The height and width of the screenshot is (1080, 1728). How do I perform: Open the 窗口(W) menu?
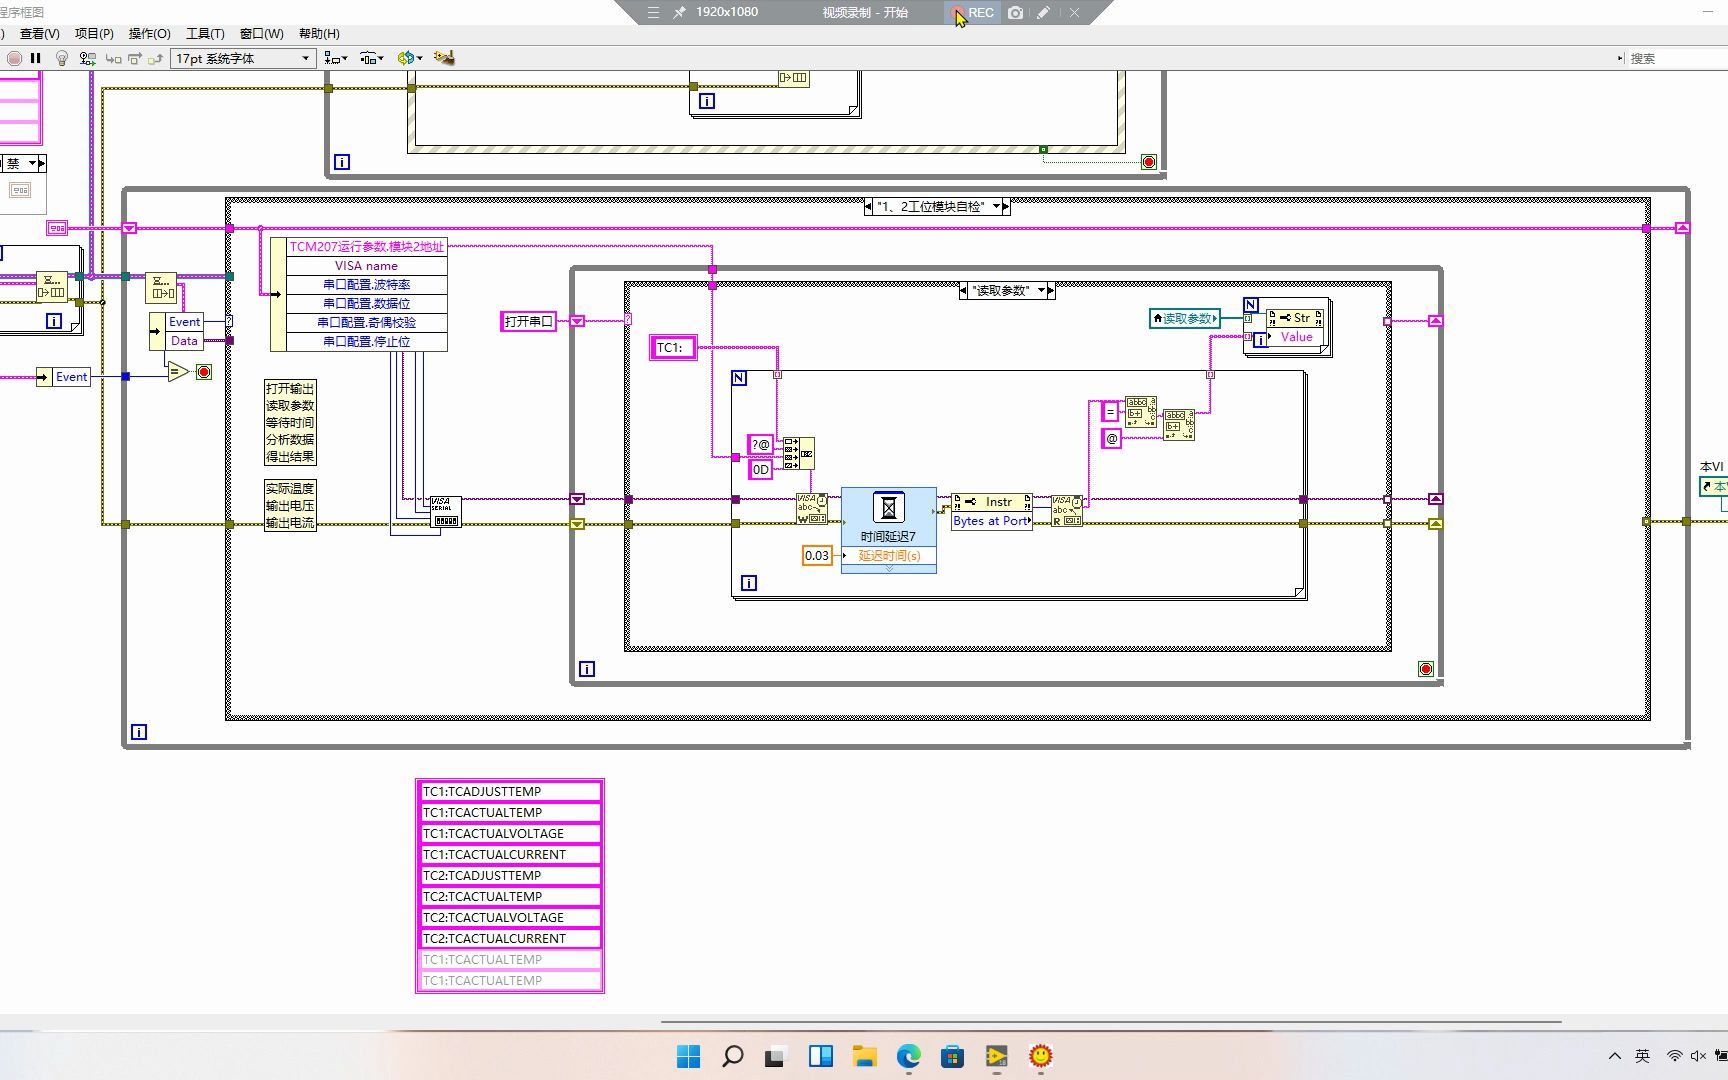261,33
